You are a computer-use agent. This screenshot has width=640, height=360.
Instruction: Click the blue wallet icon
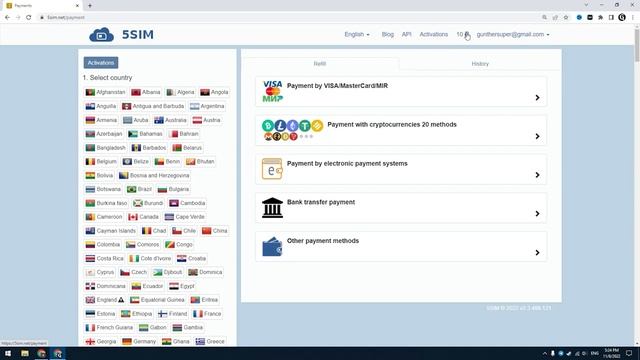click(x=272, y=247)
